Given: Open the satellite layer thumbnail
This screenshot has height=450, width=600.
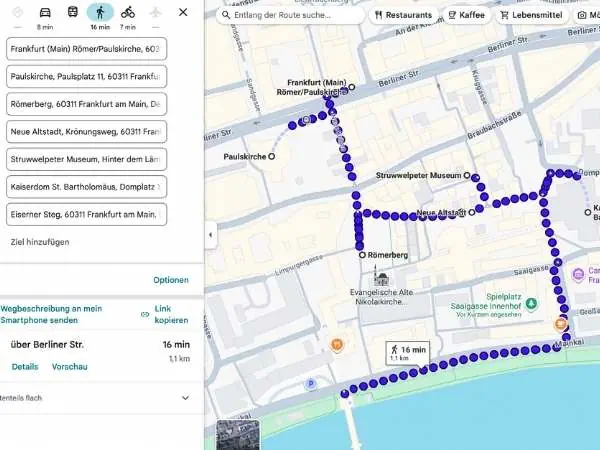Looking at the screenshot, I should click(238, 435).
